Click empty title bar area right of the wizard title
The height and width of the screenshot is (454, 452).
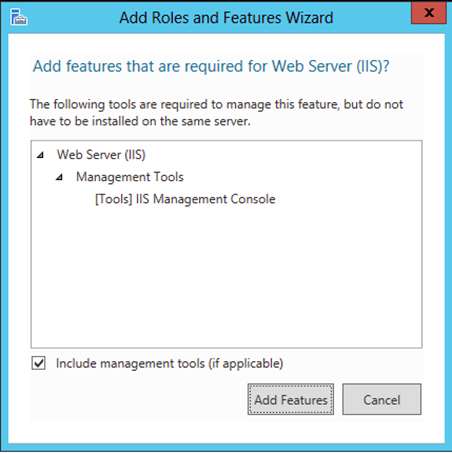tap(372, 18)
